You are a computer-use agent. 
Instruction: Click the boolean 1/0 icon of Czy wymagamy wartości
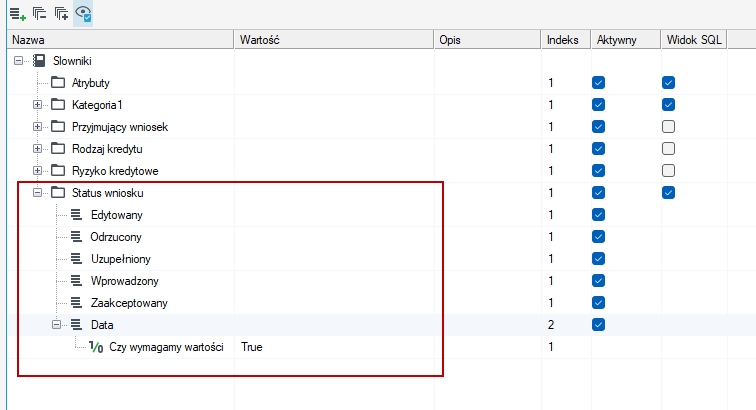click(x=96, y=347)
